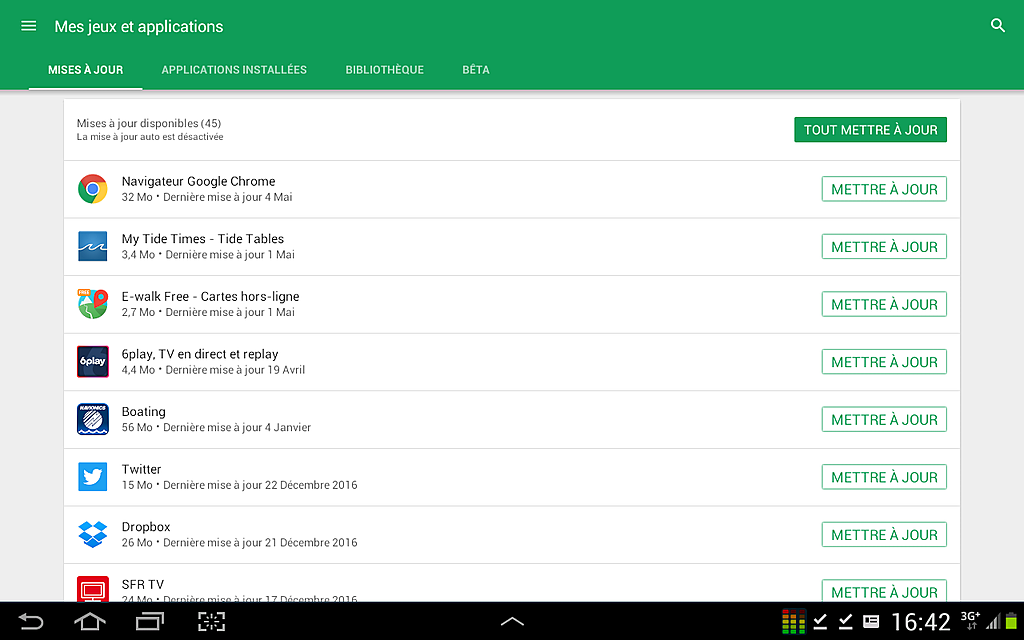Expand the navigation bar up-chevron
Screen dimensions: 1024x640
(512, 621)
